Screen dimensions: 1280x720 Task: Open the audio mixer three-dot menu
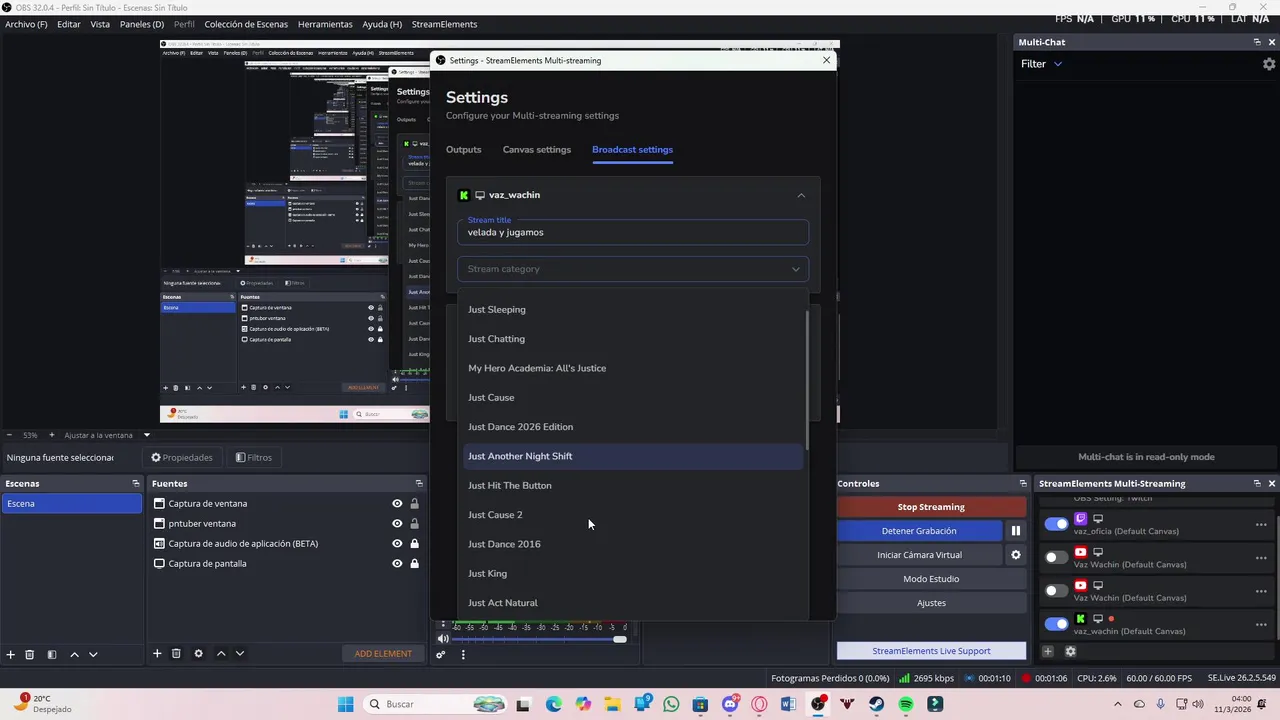463,655
